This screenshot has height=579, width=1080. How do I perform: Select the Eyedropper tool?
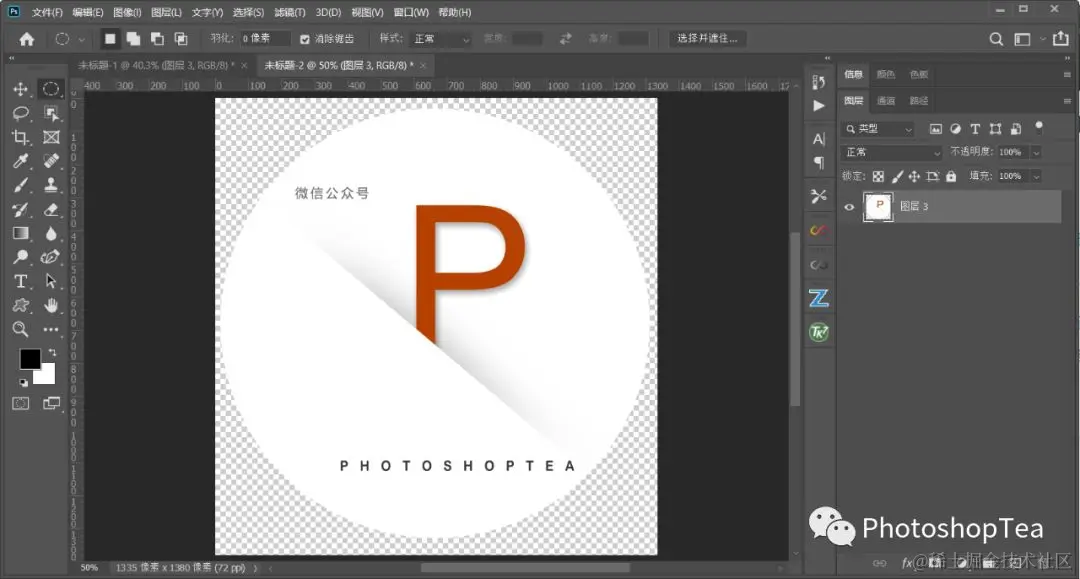[21, 161]
